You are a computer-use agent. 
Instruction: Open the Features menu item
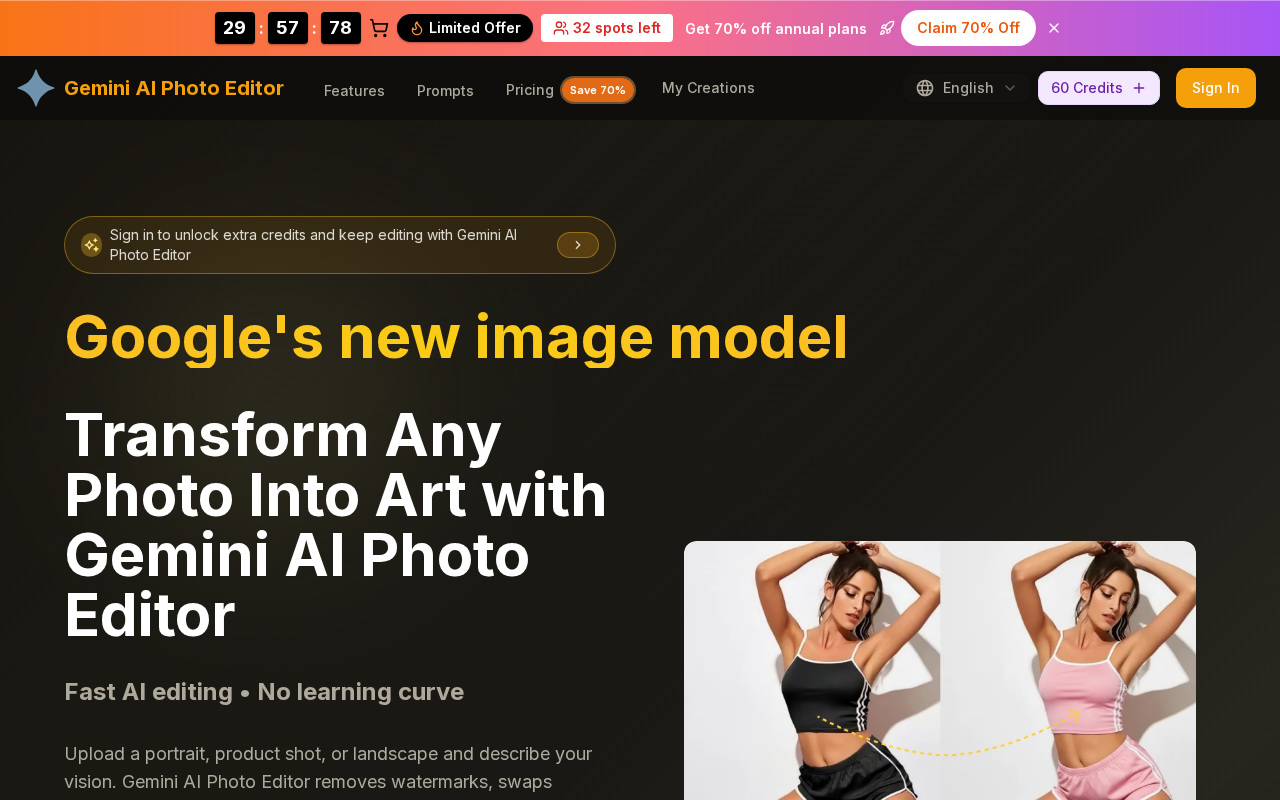tap(354, 90)
